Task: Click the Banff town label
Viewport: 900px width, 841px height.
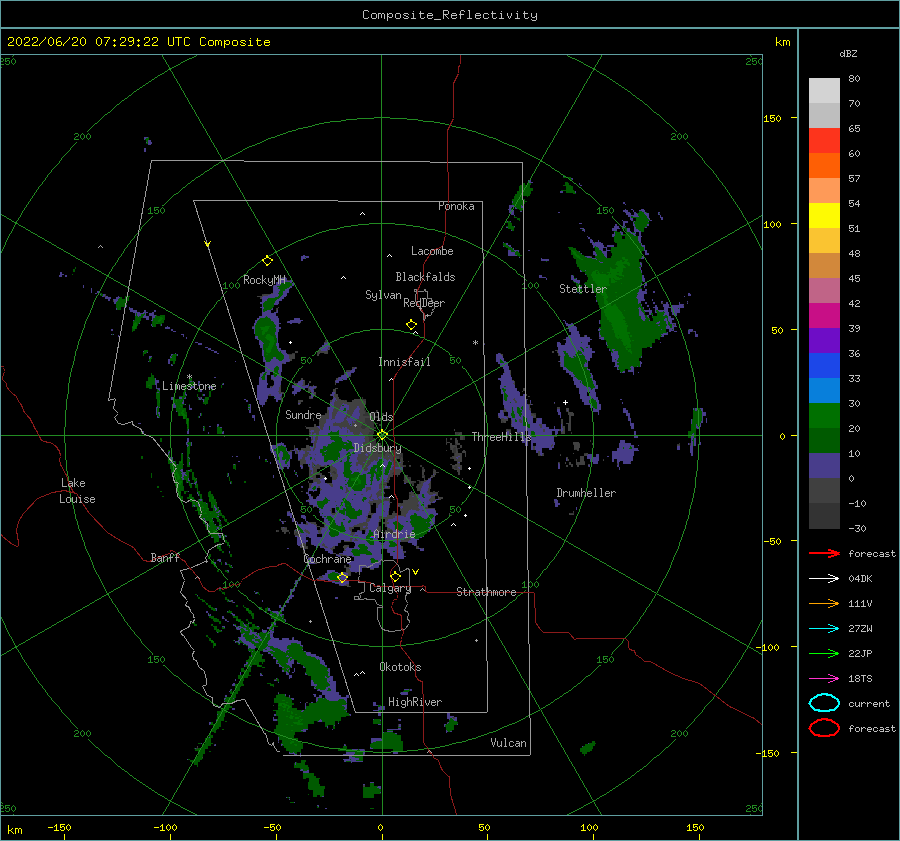Action: point(165,557)
